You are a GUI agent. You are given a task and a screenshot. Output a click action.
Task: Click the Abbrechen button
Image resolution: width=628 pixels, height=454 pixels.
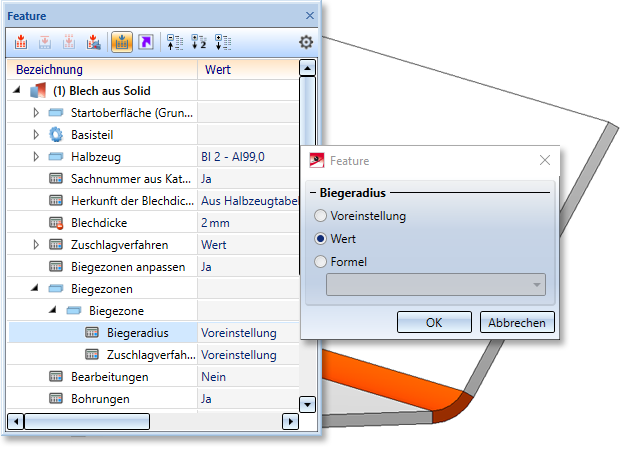coord(517,322)
